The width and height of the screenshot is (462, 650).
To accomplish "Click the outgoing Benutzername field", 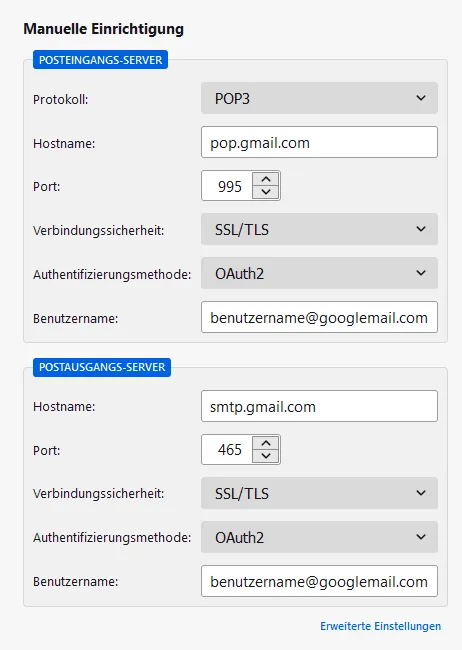I will (x=319, y=581).
